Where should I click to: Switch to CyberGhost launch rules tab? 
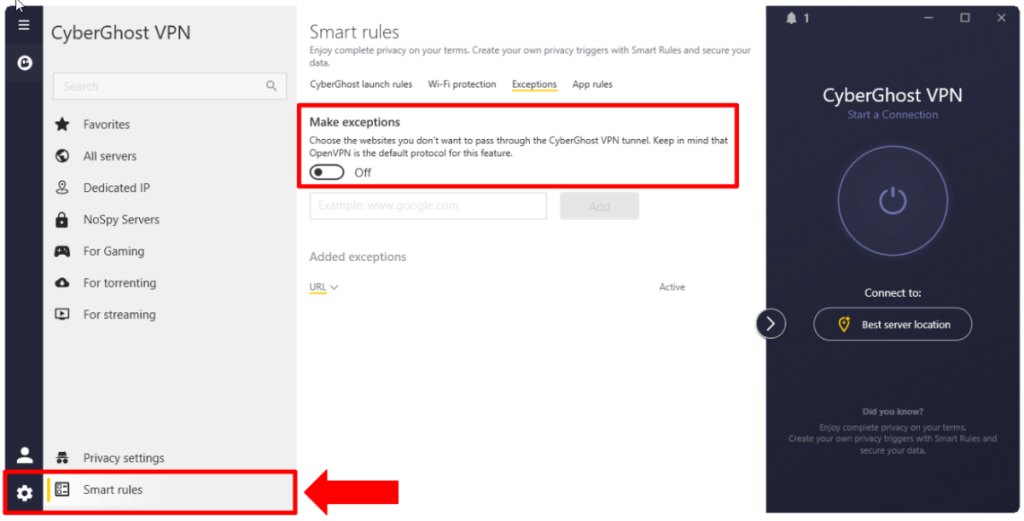click(x=360, y=84)
